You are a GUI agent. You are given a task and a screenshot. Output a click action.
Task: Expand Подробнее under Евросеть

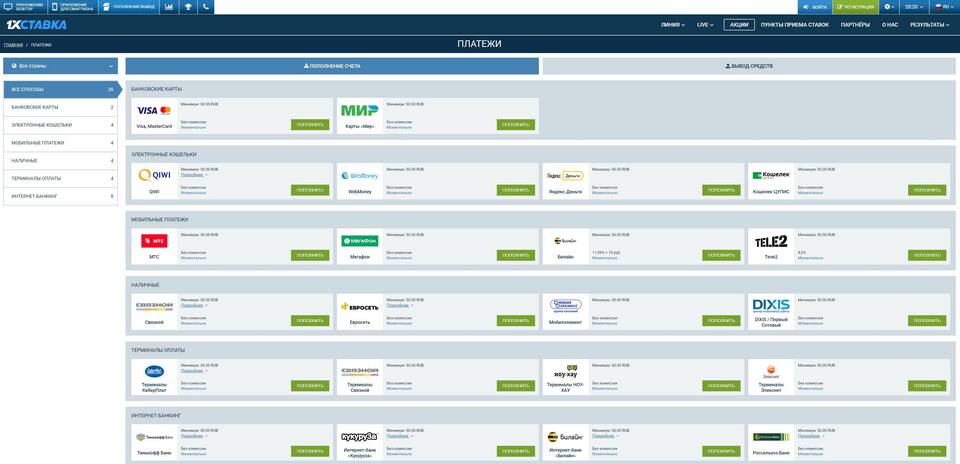click(399, 305)
